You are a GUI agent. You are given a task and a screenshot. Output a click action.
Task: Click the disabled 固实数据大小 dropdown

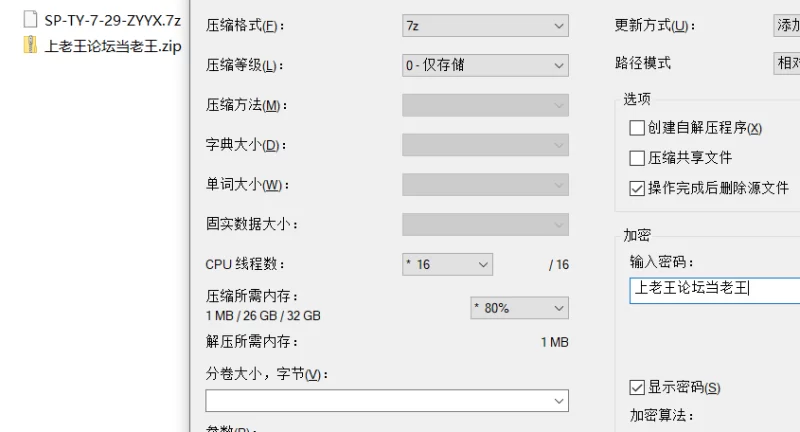[485, 224]
